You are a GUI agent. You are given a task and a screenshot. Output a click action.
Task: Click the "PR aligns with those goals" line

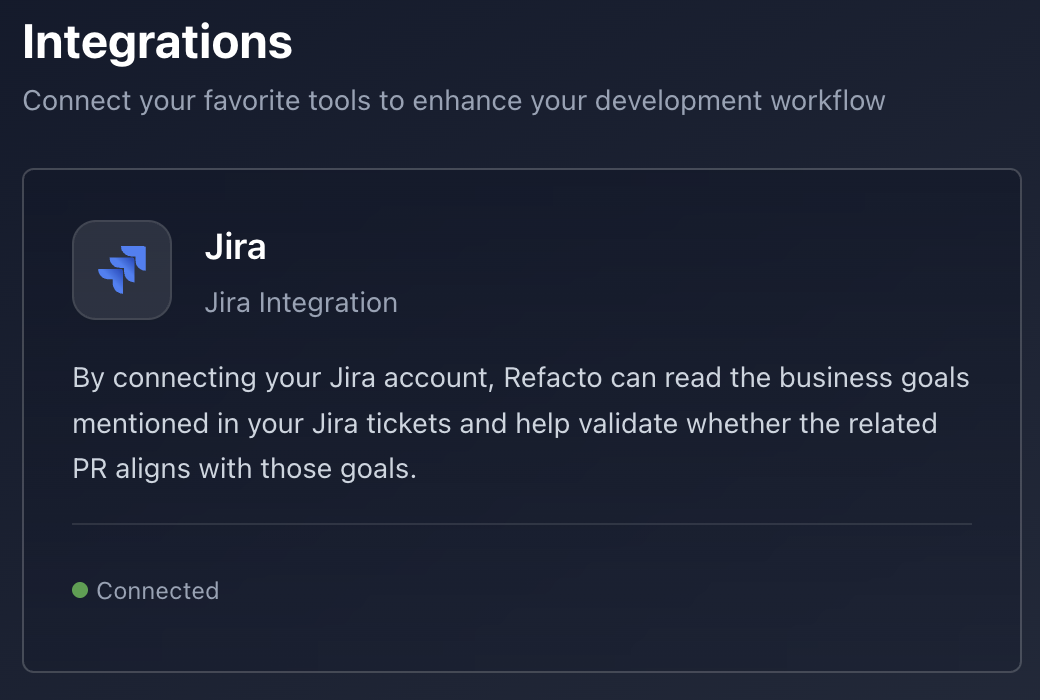point(244,468)
